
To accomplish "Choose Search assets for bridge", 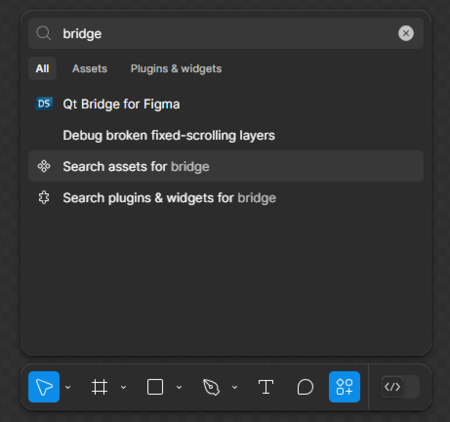I will [226, 166].
